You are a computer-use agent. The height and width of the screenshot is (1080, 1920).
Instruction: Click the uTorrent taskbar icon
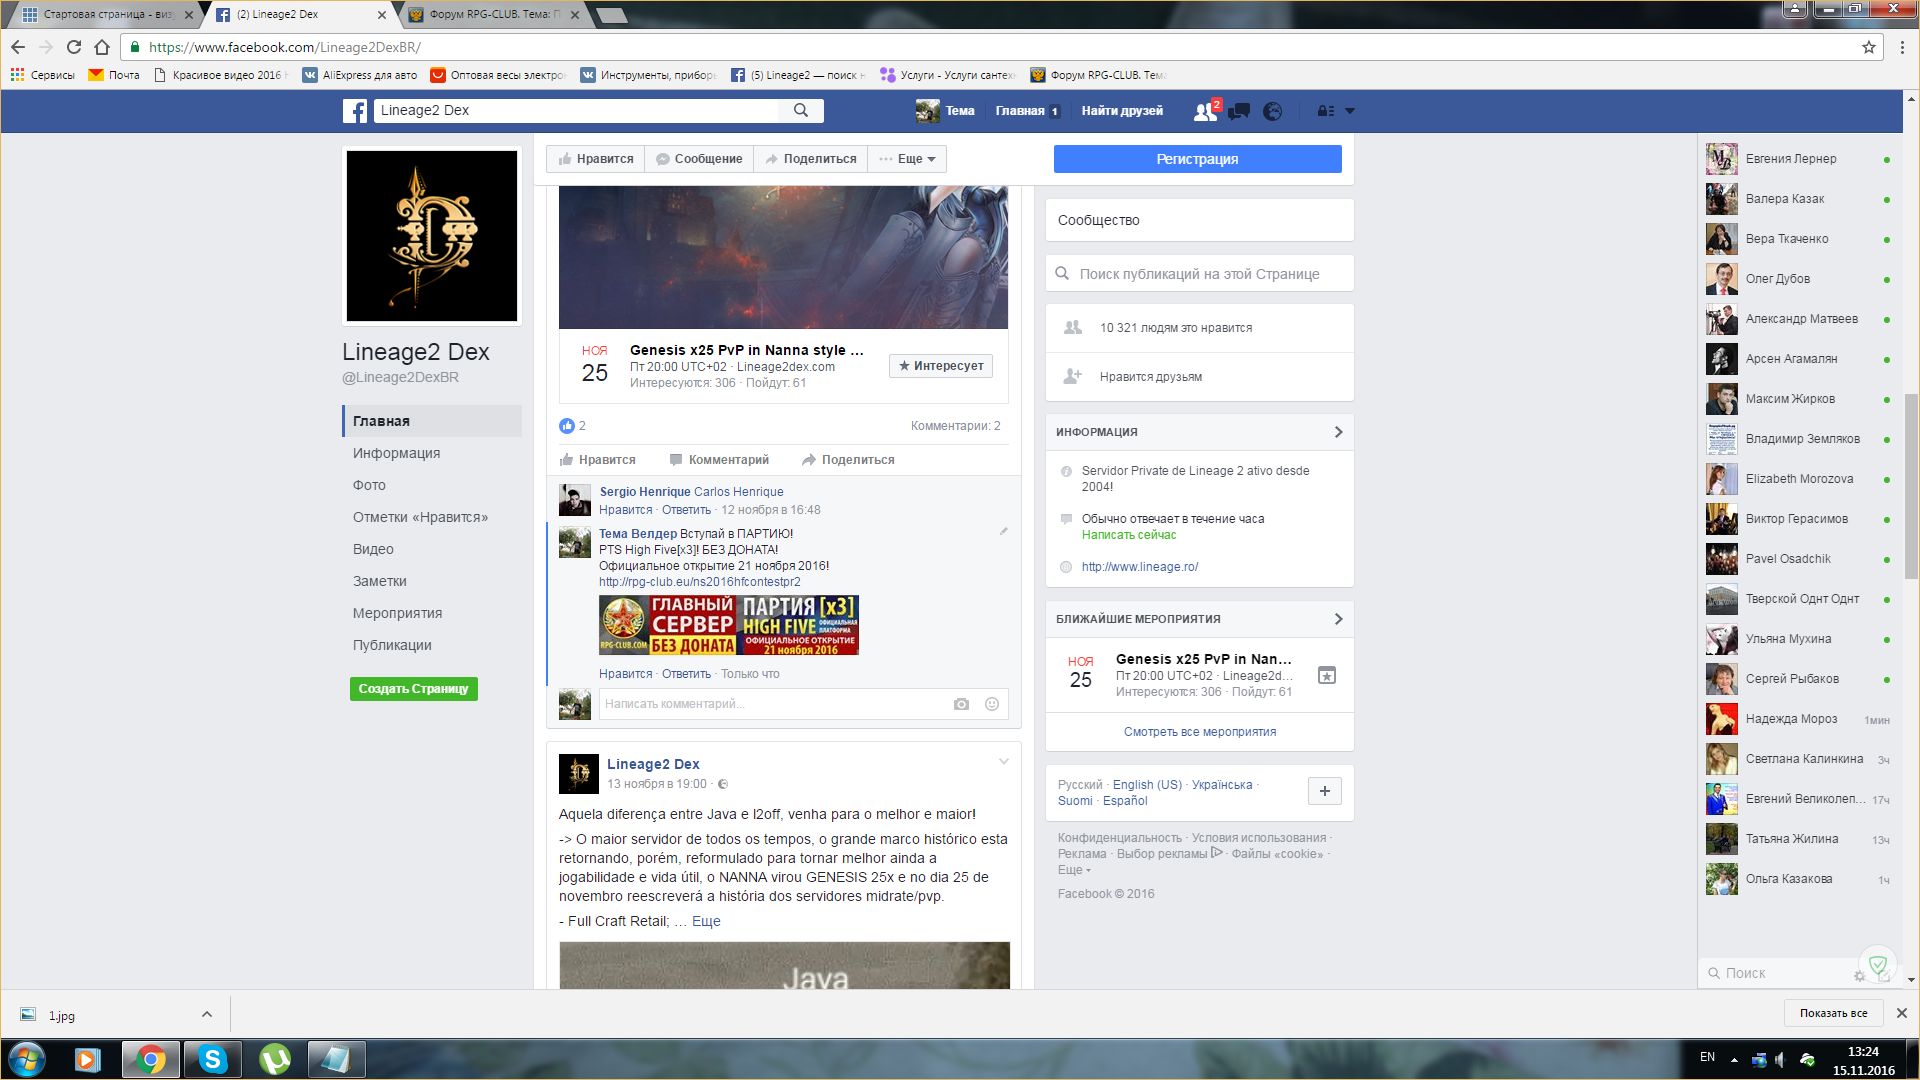coord(275,1058)
